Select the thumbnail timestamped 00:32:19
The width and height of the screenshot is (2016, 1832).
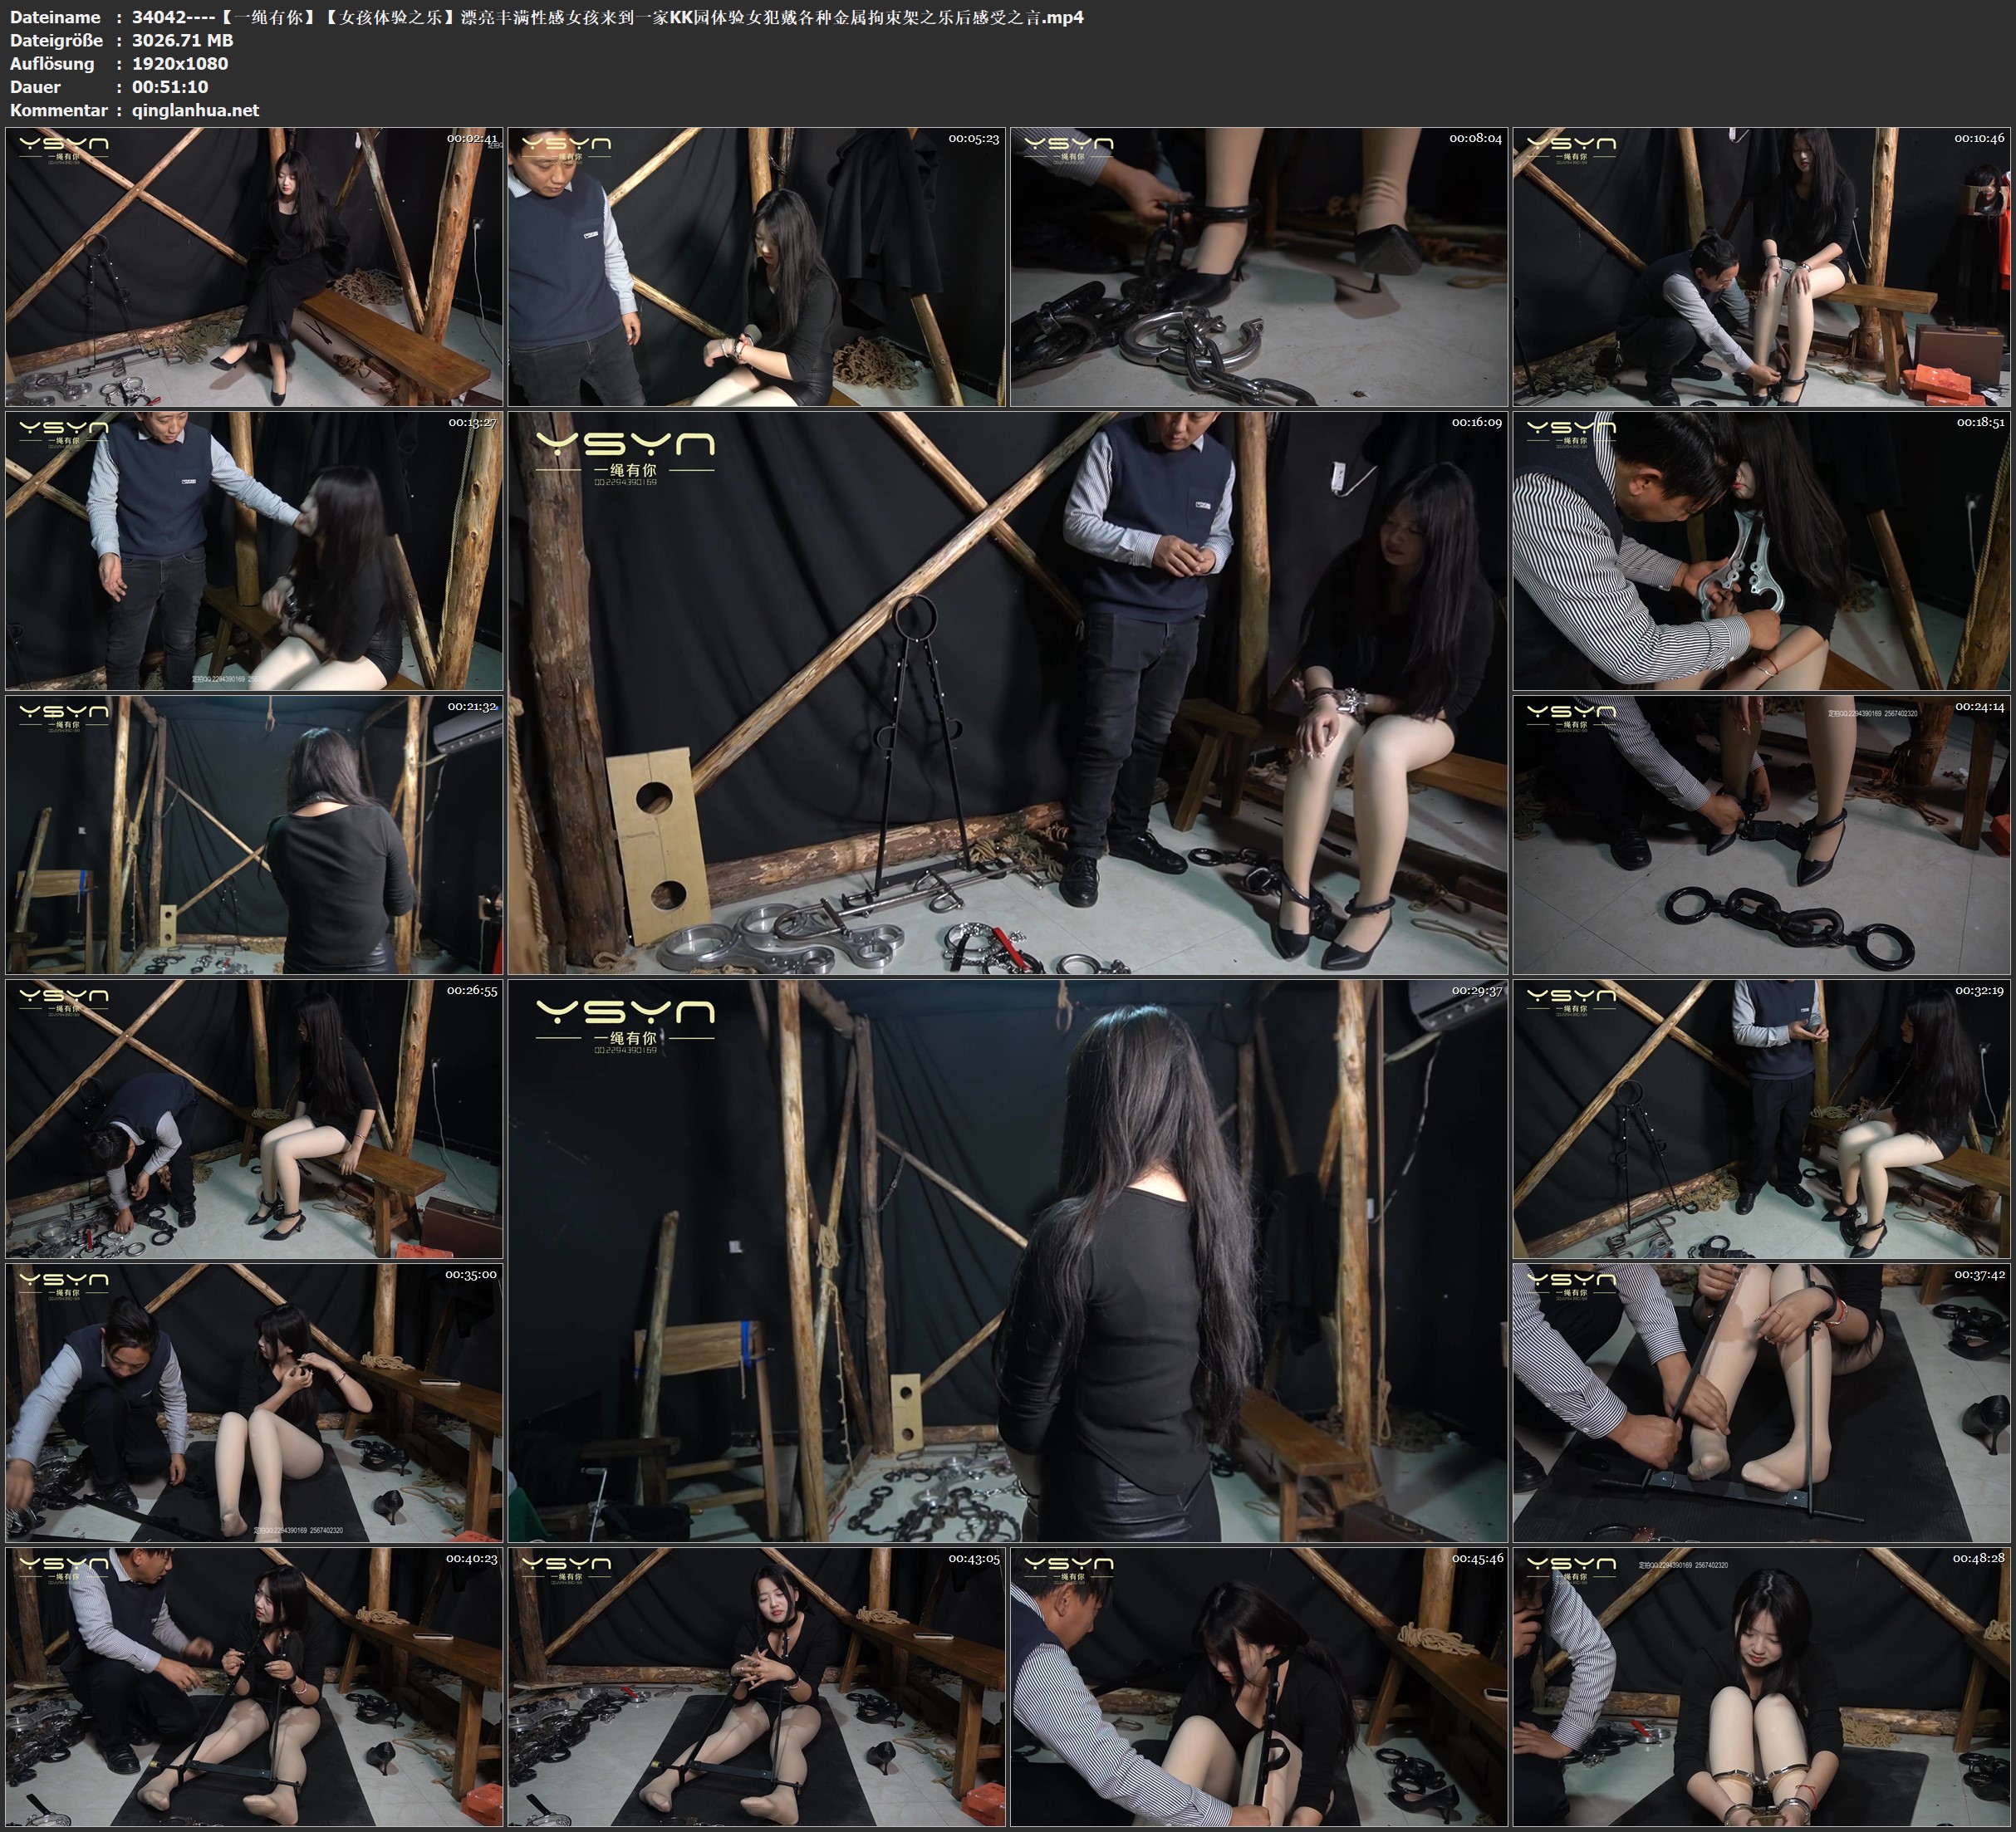[x=1761, y=1119]
